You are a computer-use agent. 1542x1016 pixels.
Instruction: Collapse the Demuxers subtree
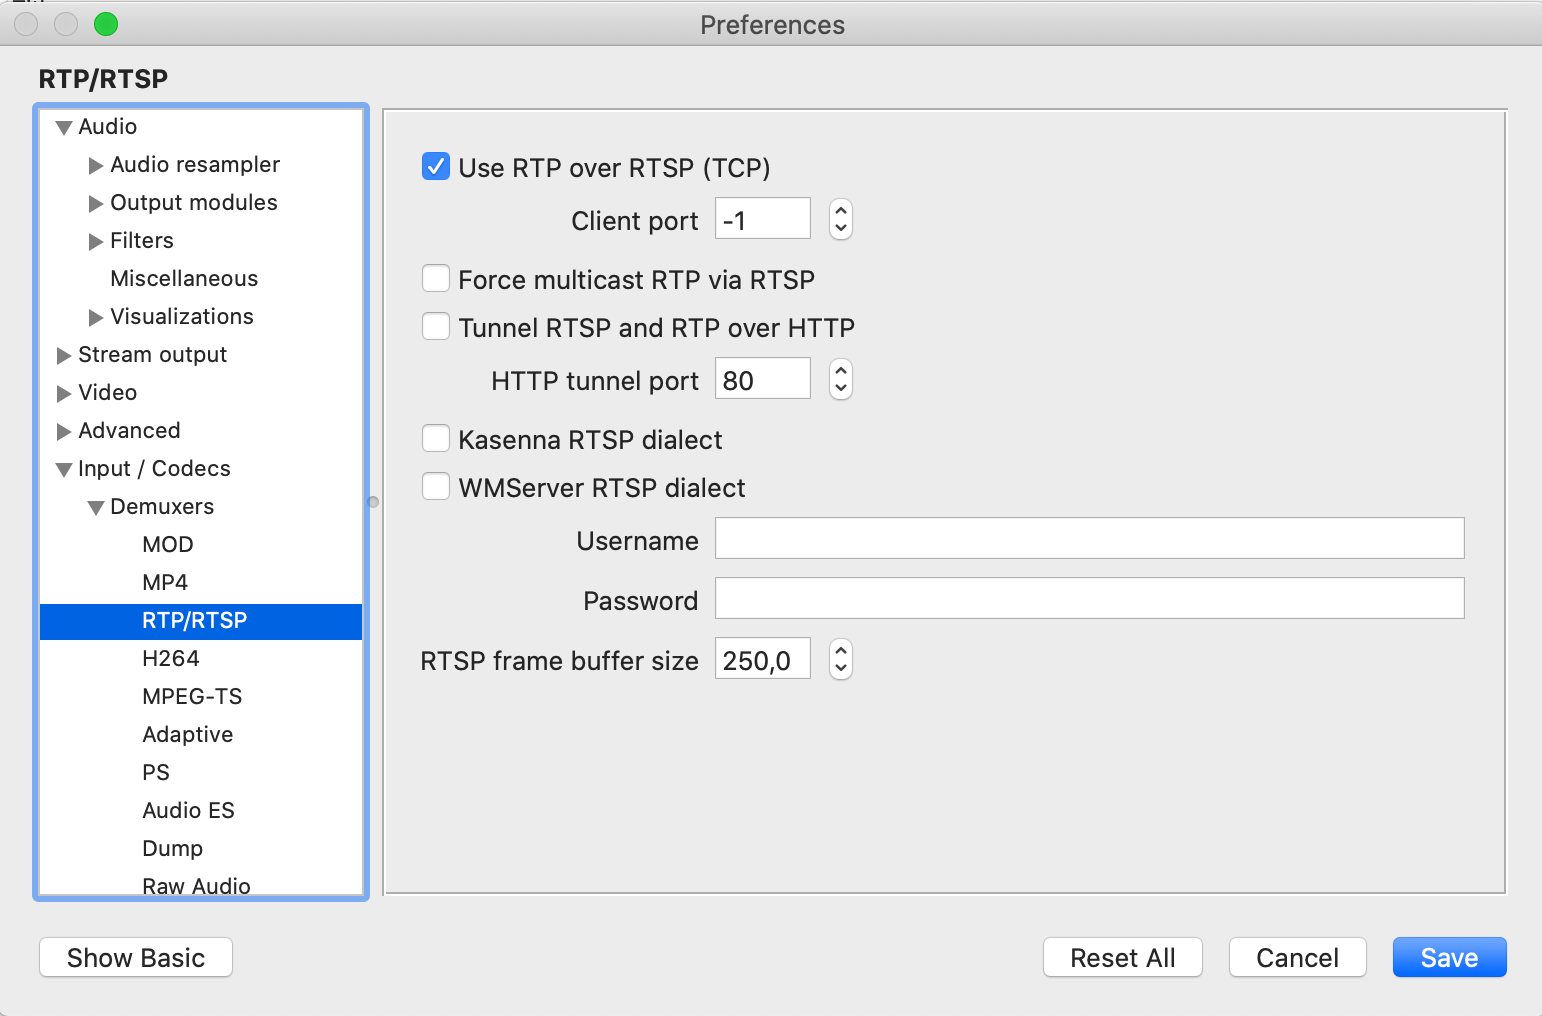click(95, 506)
